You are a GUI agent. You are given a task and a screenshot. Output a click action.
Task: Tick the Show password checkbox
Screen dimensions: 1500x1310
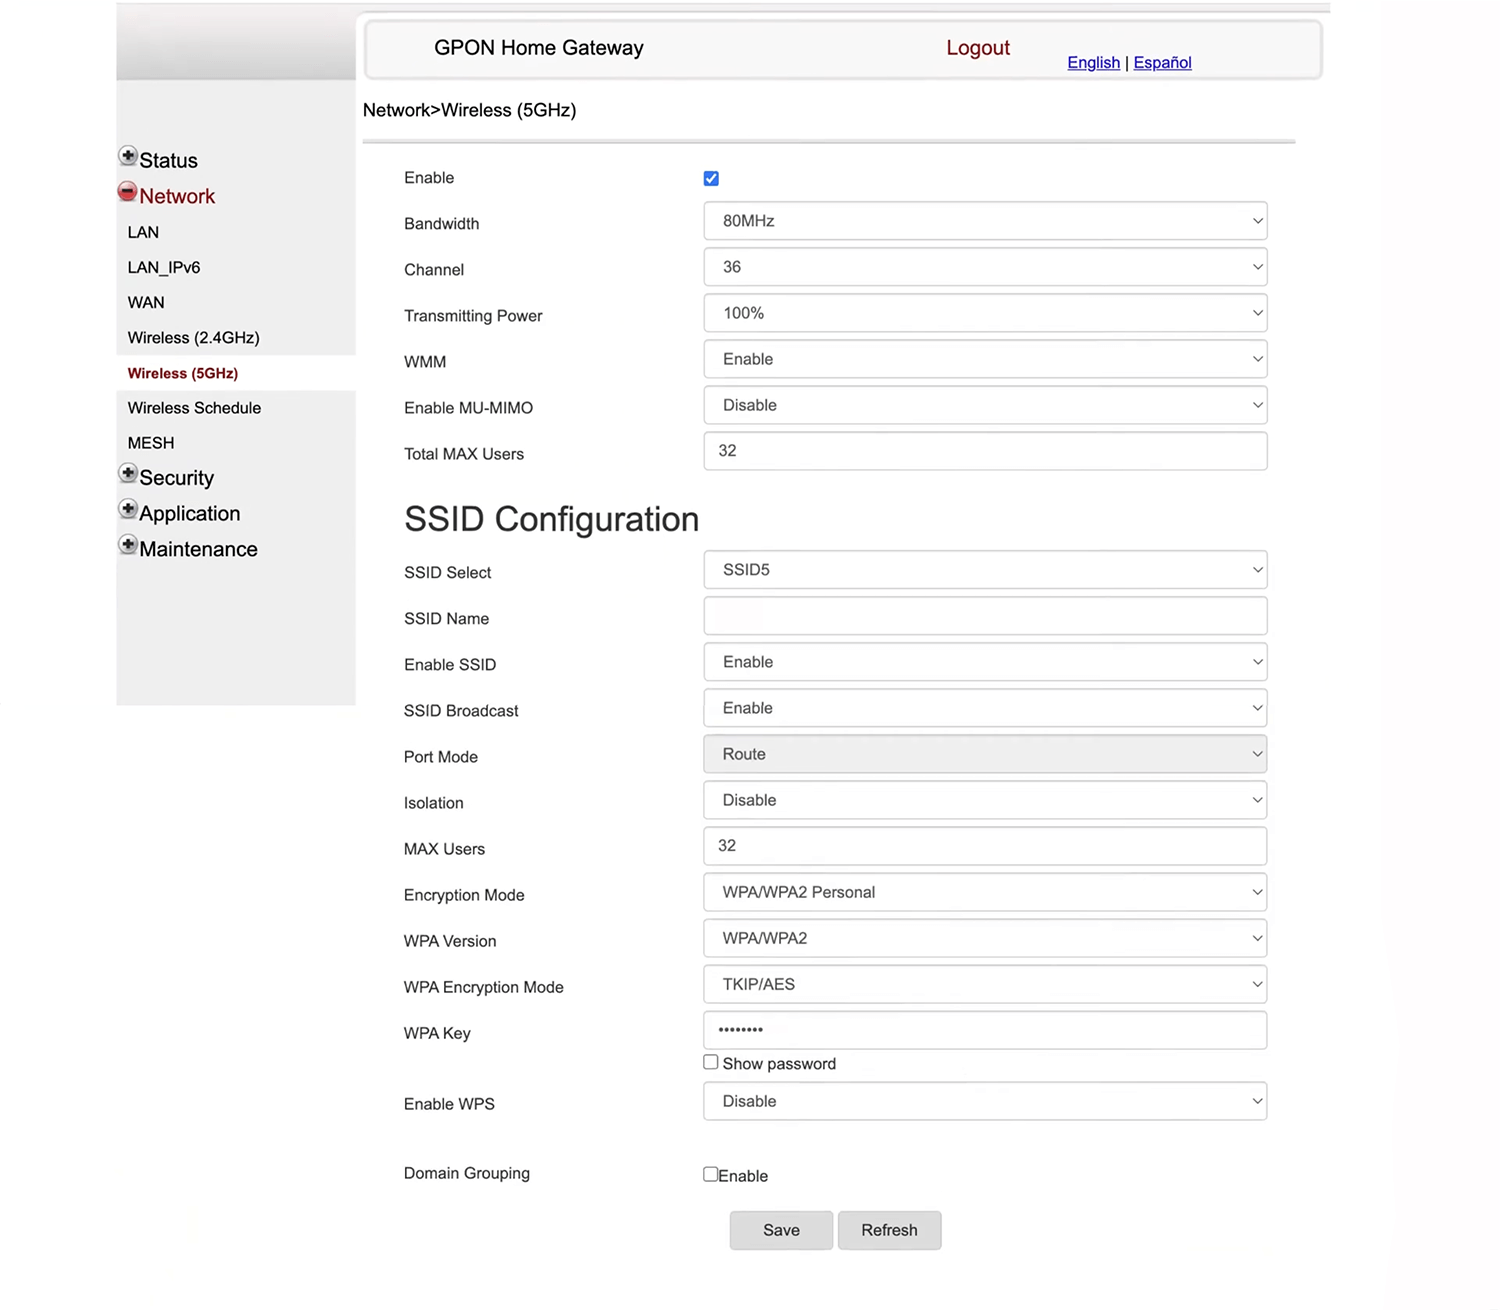pos(711,1062)
